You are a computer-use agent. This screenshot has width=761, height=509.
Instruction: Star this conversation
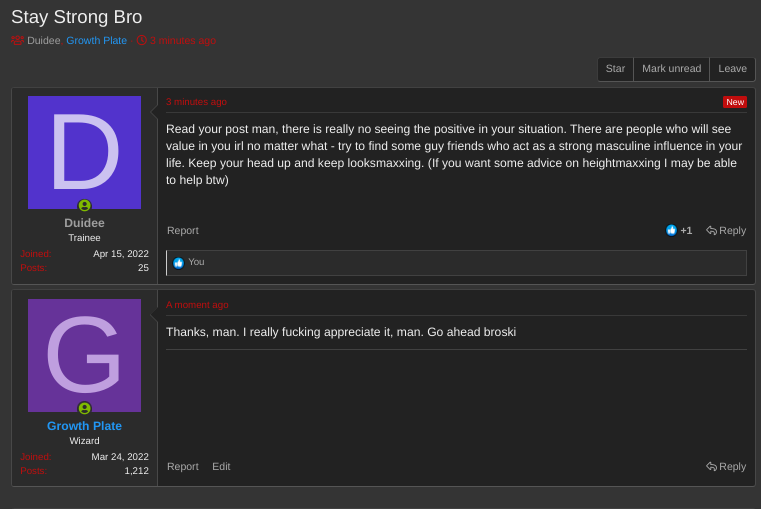pos(615,69)
